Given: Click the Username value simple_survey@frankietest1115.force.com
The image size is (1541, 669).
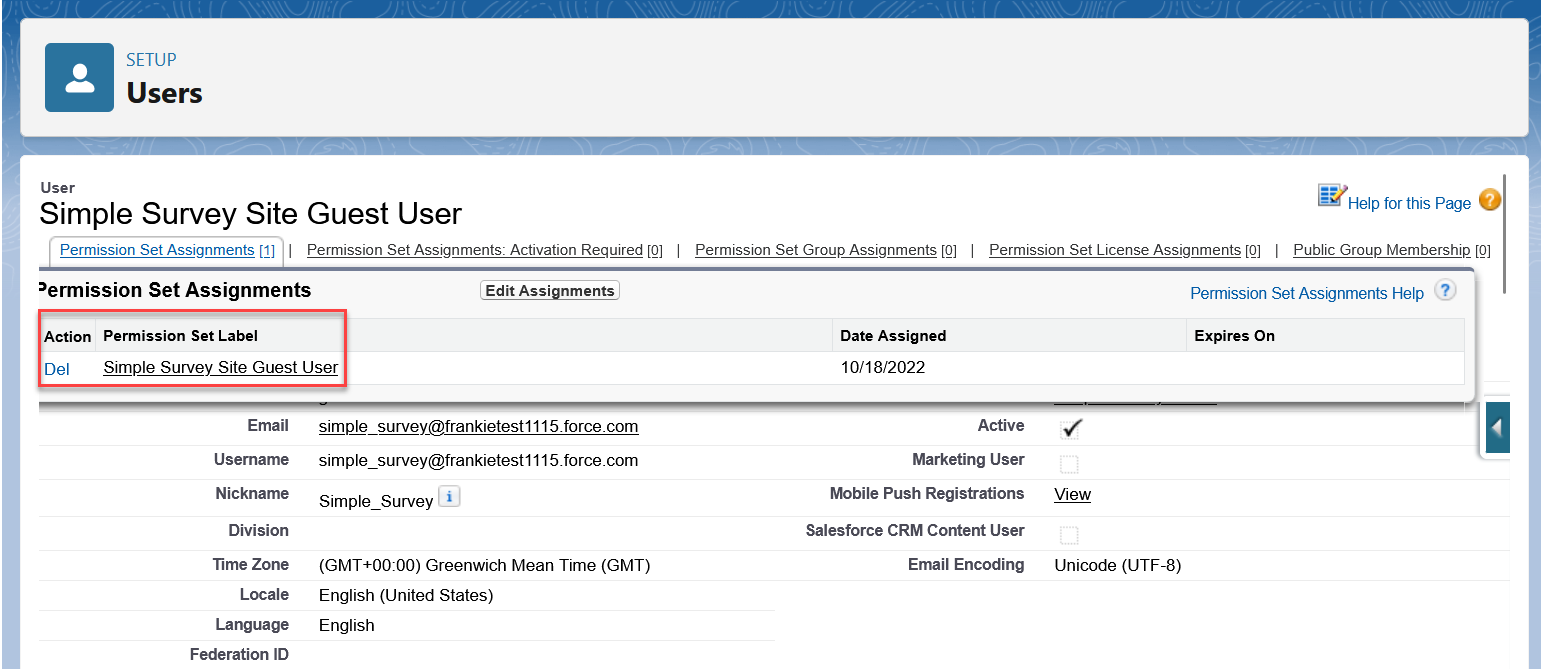Looking at the screenshot, I should pyautogui.click(x=478, y=460).
